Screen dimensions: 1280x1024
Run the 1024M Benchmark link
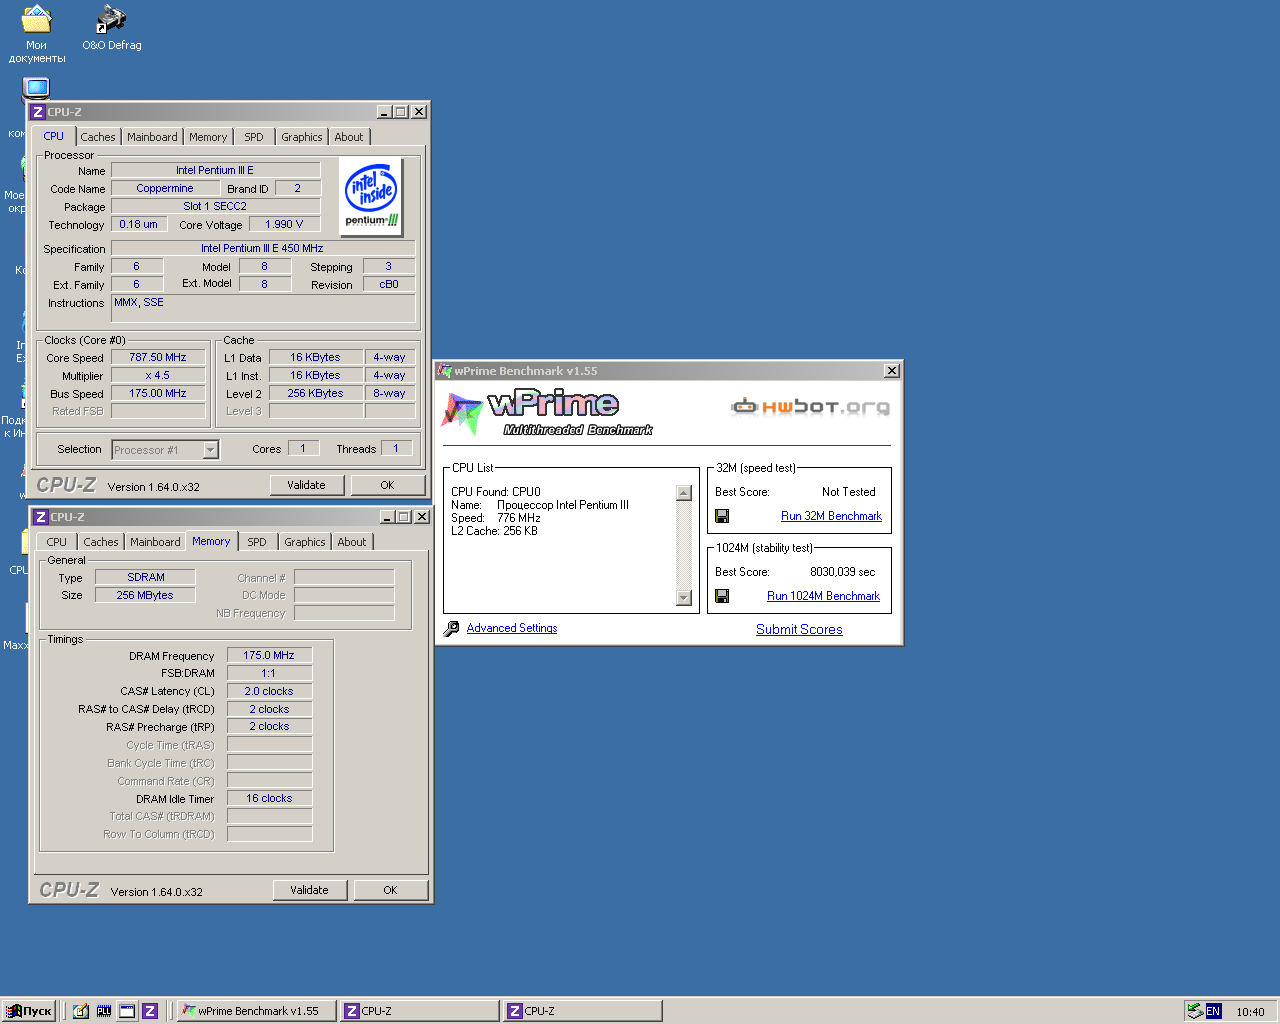(x=823, y=596)
